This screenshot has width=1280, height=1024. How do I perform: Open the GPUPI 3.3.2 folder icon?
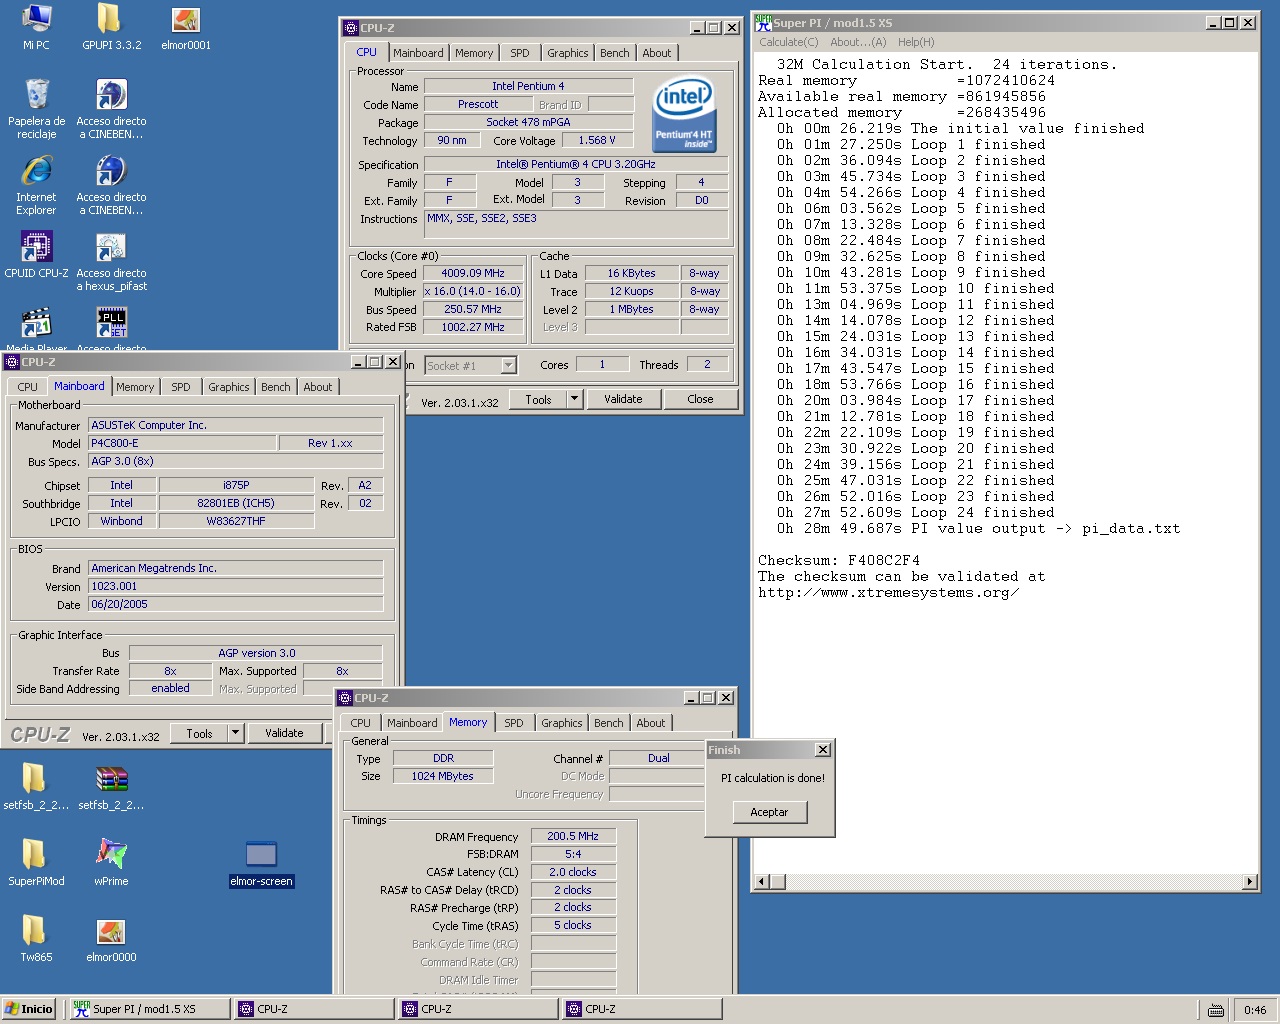pos(111,27)
